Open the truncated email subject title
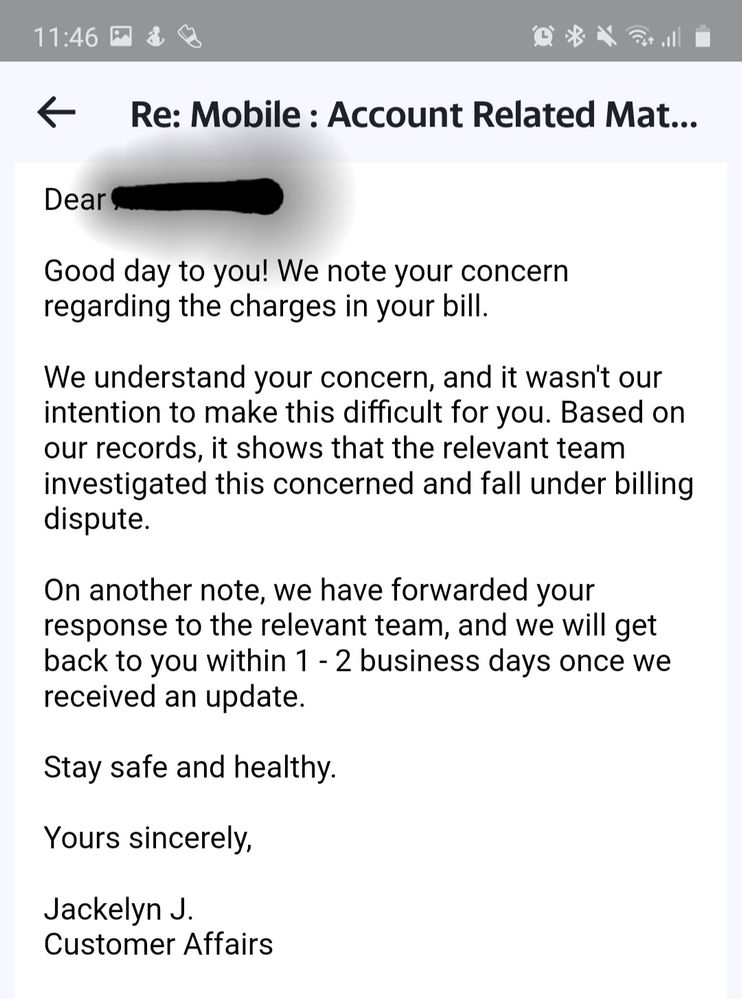This screenshot has width=742, height=999. pyautogui.click(x=414, y=115)
